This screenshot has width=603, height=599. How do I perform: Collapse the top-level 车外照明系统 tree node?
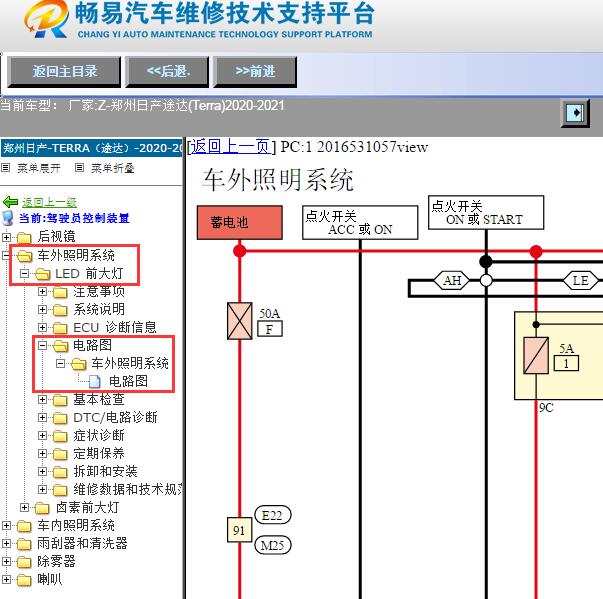click(x=7, y=255)
